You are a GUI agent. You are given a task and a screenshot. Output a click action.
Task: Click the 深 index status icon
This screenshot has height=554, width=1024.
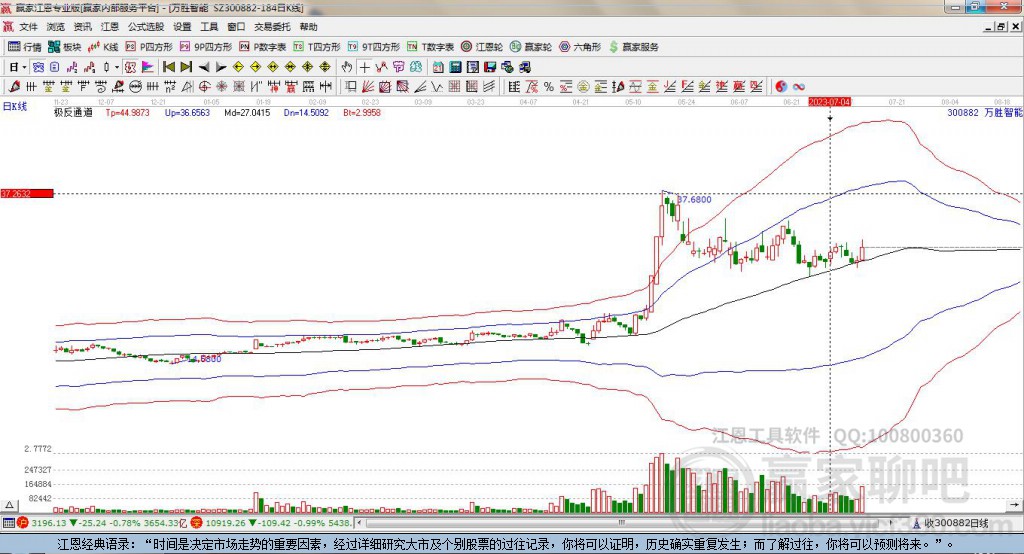[x=195, y=523]
